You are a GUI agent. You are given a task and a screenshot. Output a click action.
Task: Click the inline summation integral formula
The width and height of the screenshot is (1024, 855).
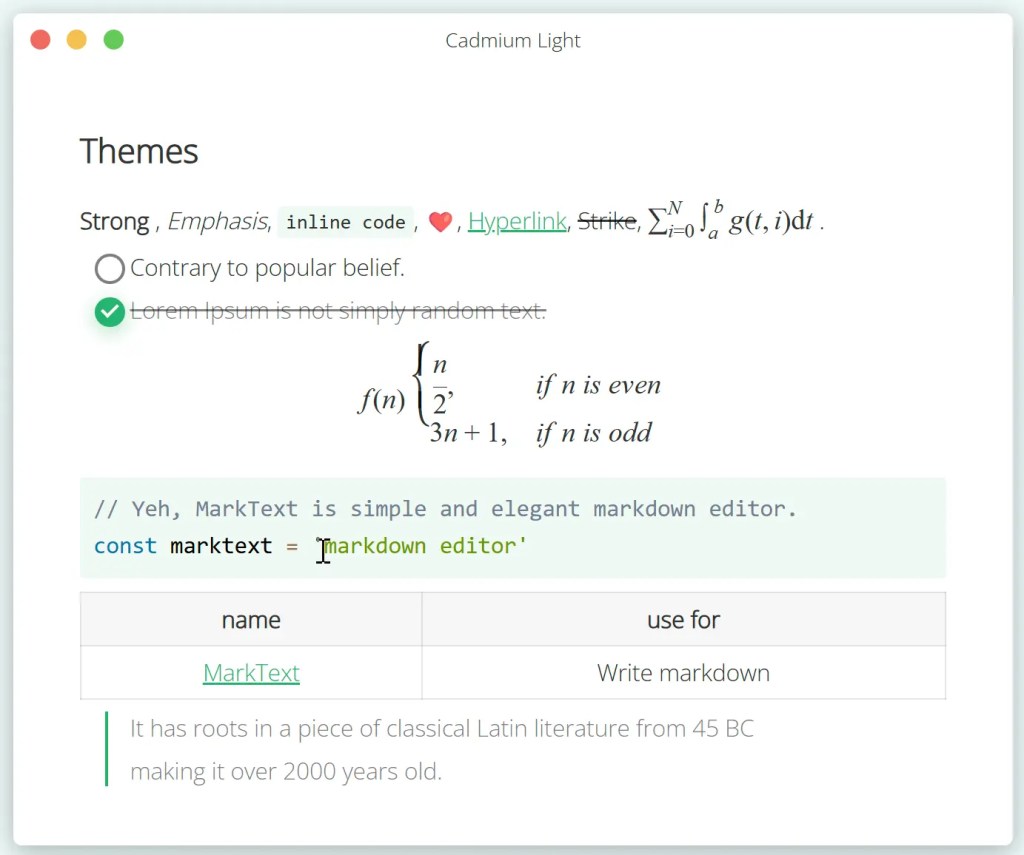pos(732,221)
